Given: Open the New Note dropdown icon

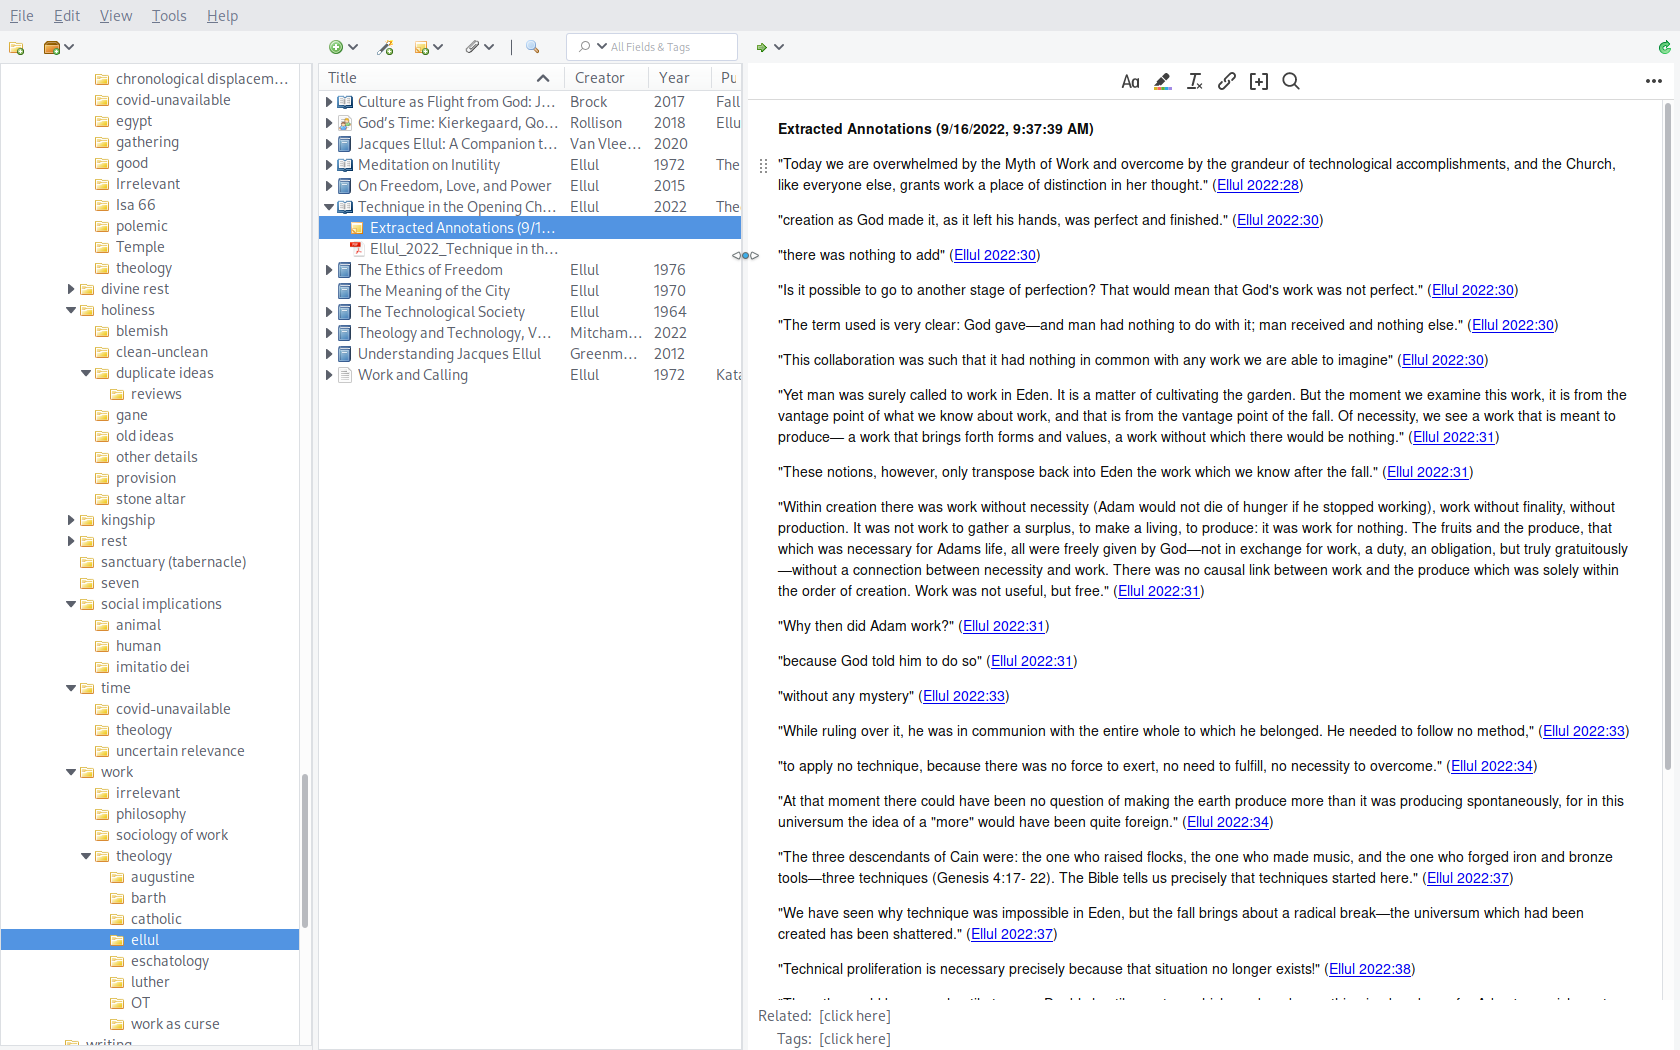Looking at the screenshot, I should click(x=428, y=47).
